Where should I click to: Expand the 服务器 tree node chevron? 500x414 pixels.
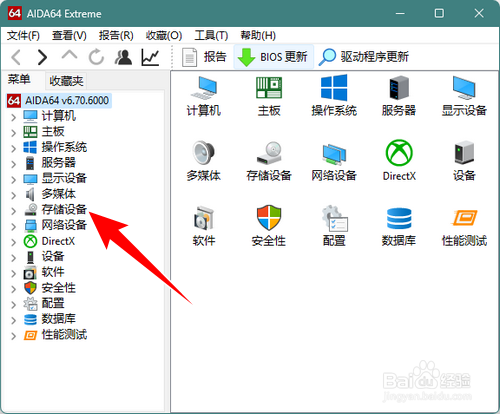click(x=13, y=164)
